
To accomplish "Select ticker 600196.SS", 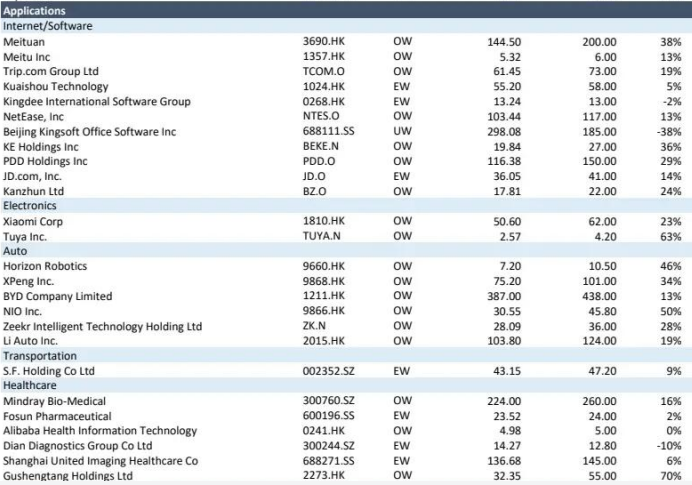I will click(328, 415).
